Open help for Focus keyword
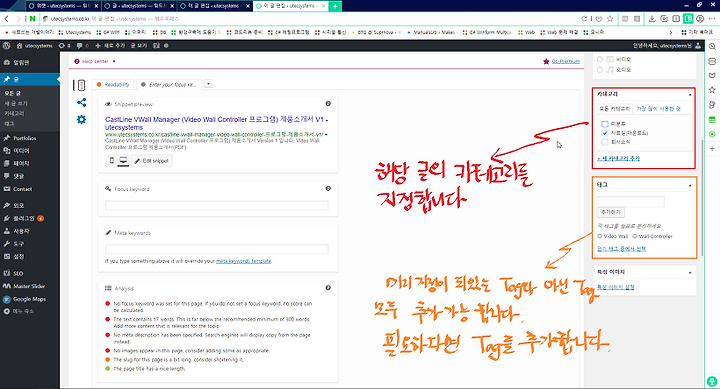The height and width of the screenshot is (389, 720). click(328, 188)
